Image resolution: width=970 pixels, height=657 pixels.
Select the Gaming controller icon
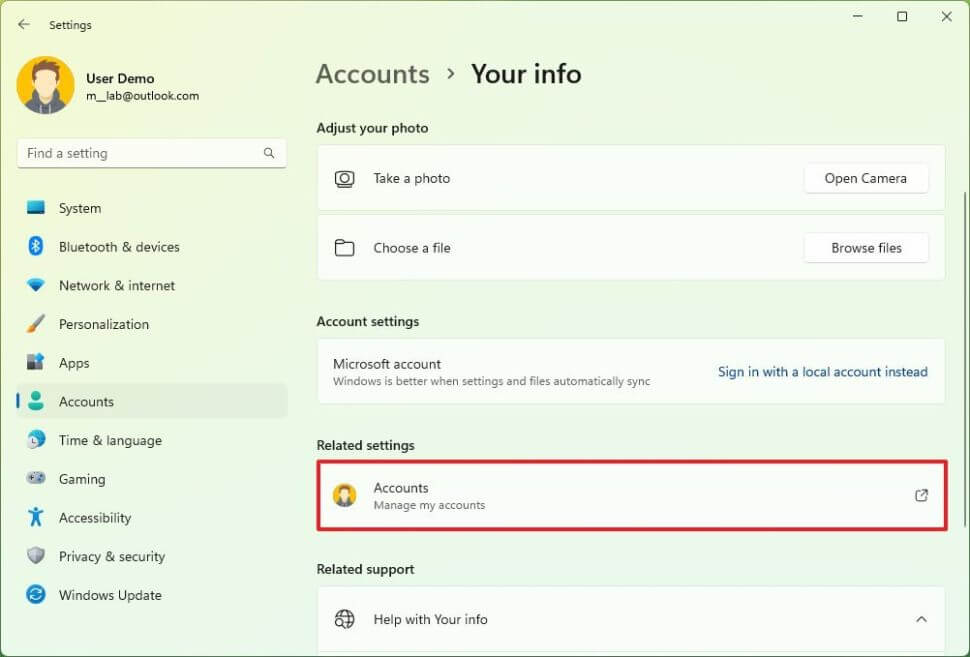(36, 479)
